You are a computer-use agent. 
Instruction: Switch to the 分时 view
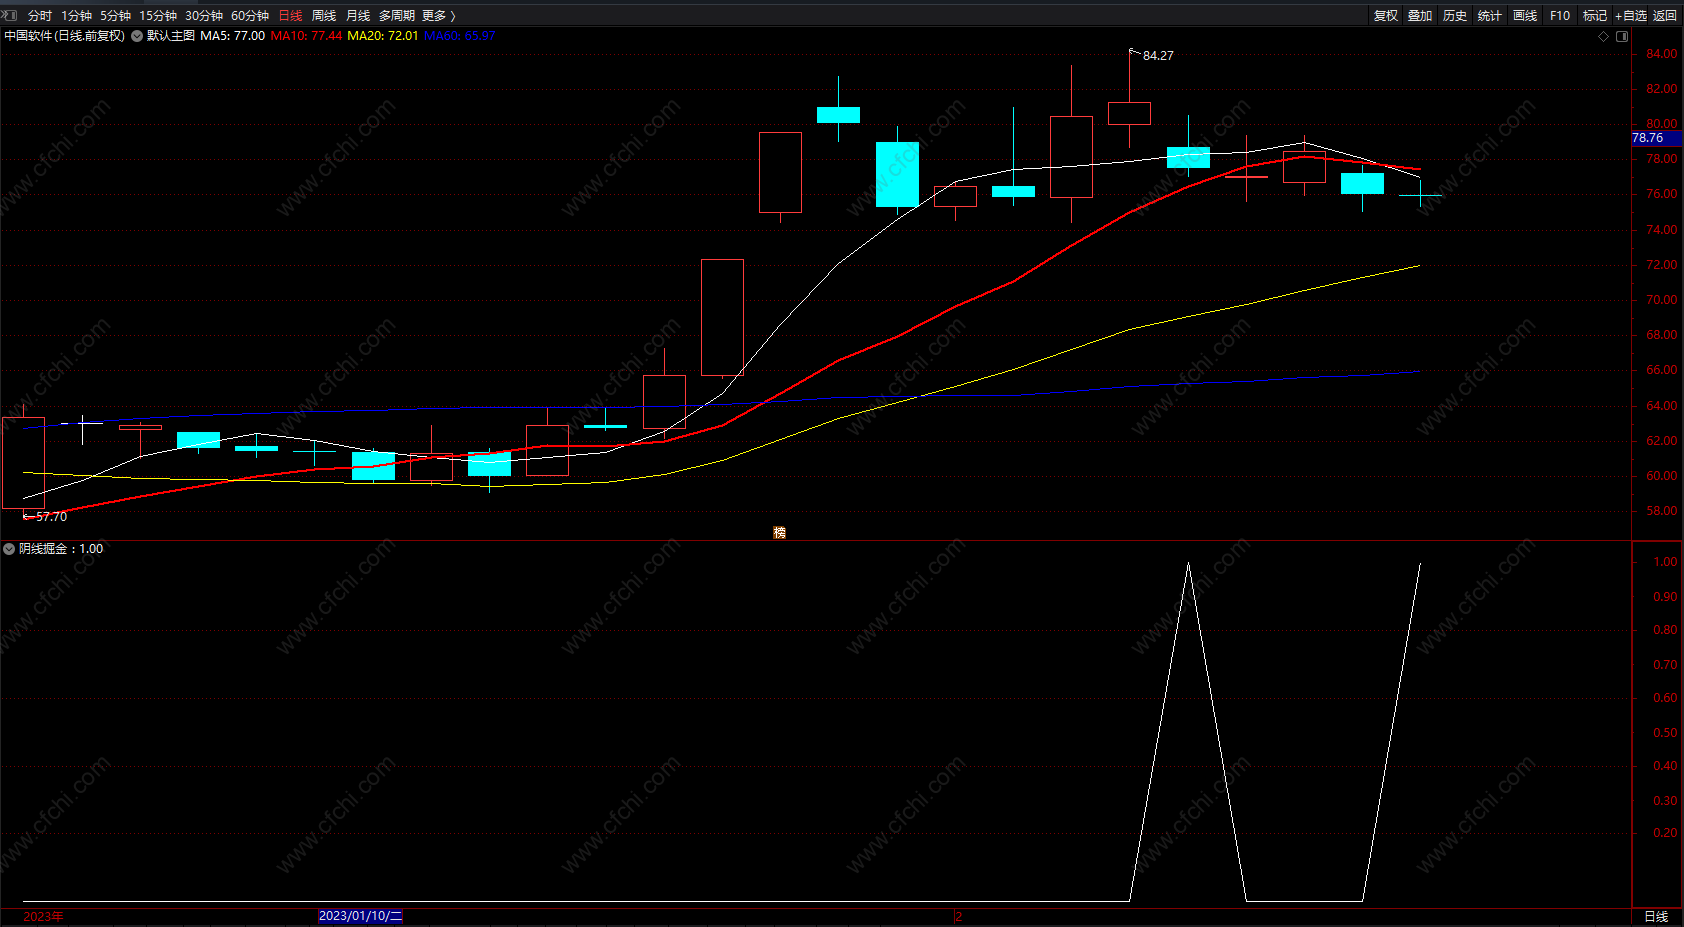[40, 16]
